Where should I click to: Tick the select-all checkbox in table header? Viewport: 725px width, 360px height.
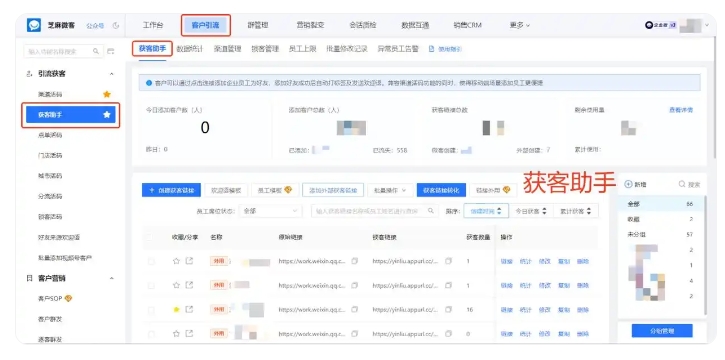coord(149,237)
